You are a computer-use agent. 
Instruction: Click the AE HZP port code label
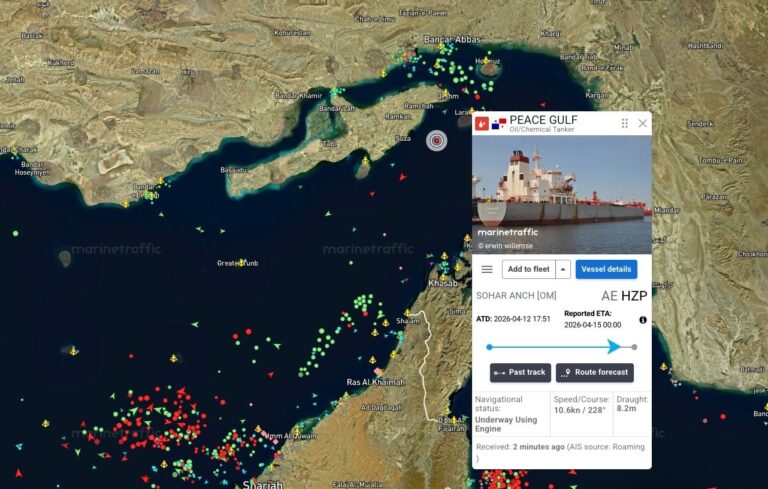pos(624,296)
